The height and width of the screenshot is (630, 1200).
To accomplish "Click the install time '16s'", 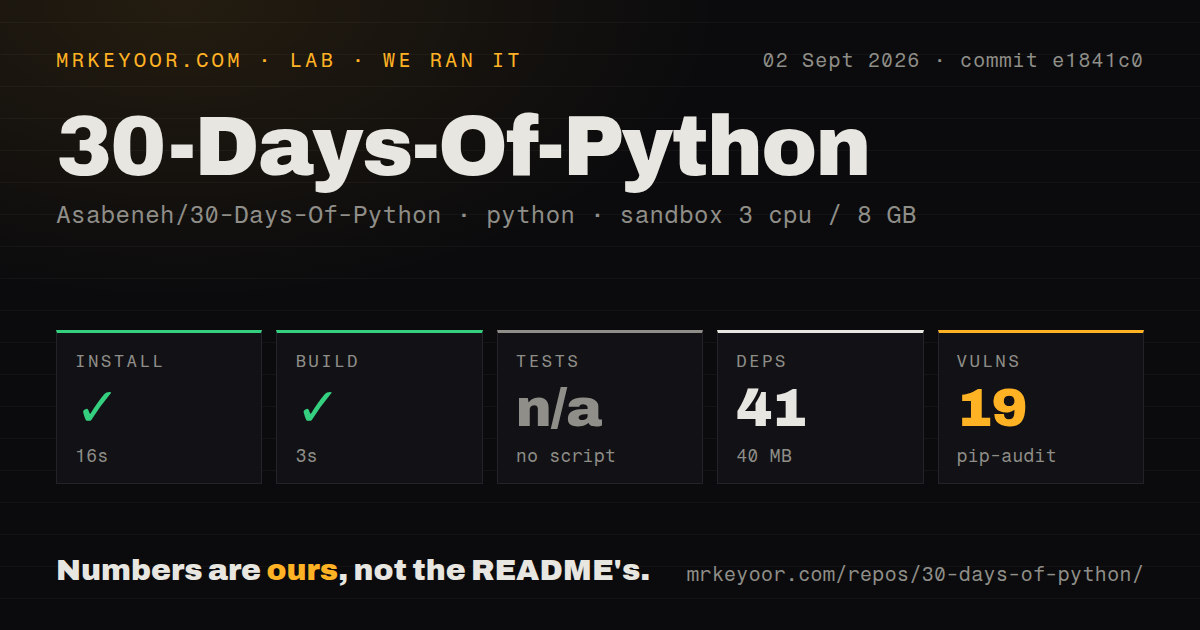I will (92, 456).
